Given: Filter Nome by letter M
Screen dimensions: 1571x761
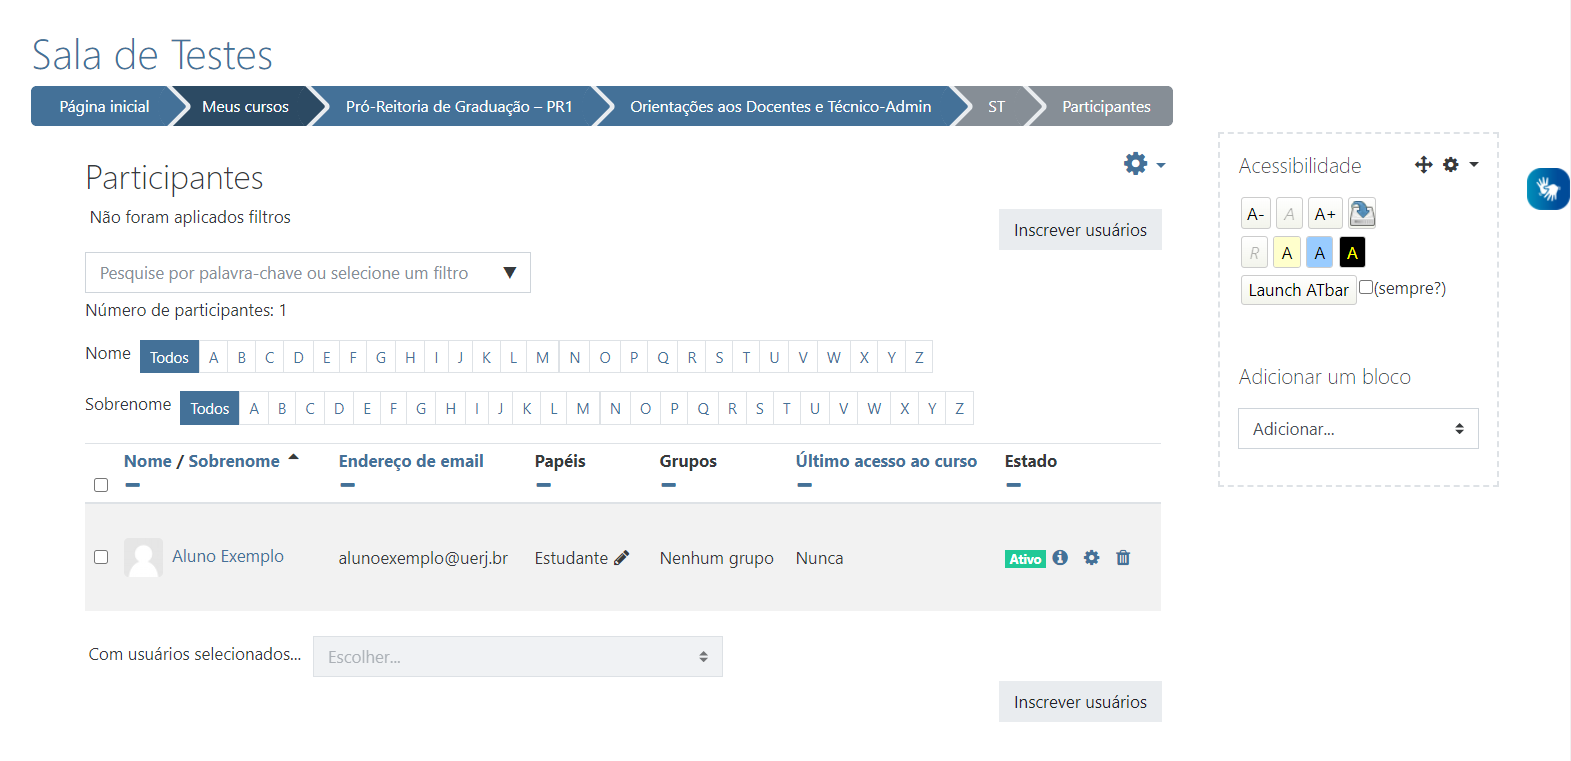Looking at the screenshot, I should point(542,357).
